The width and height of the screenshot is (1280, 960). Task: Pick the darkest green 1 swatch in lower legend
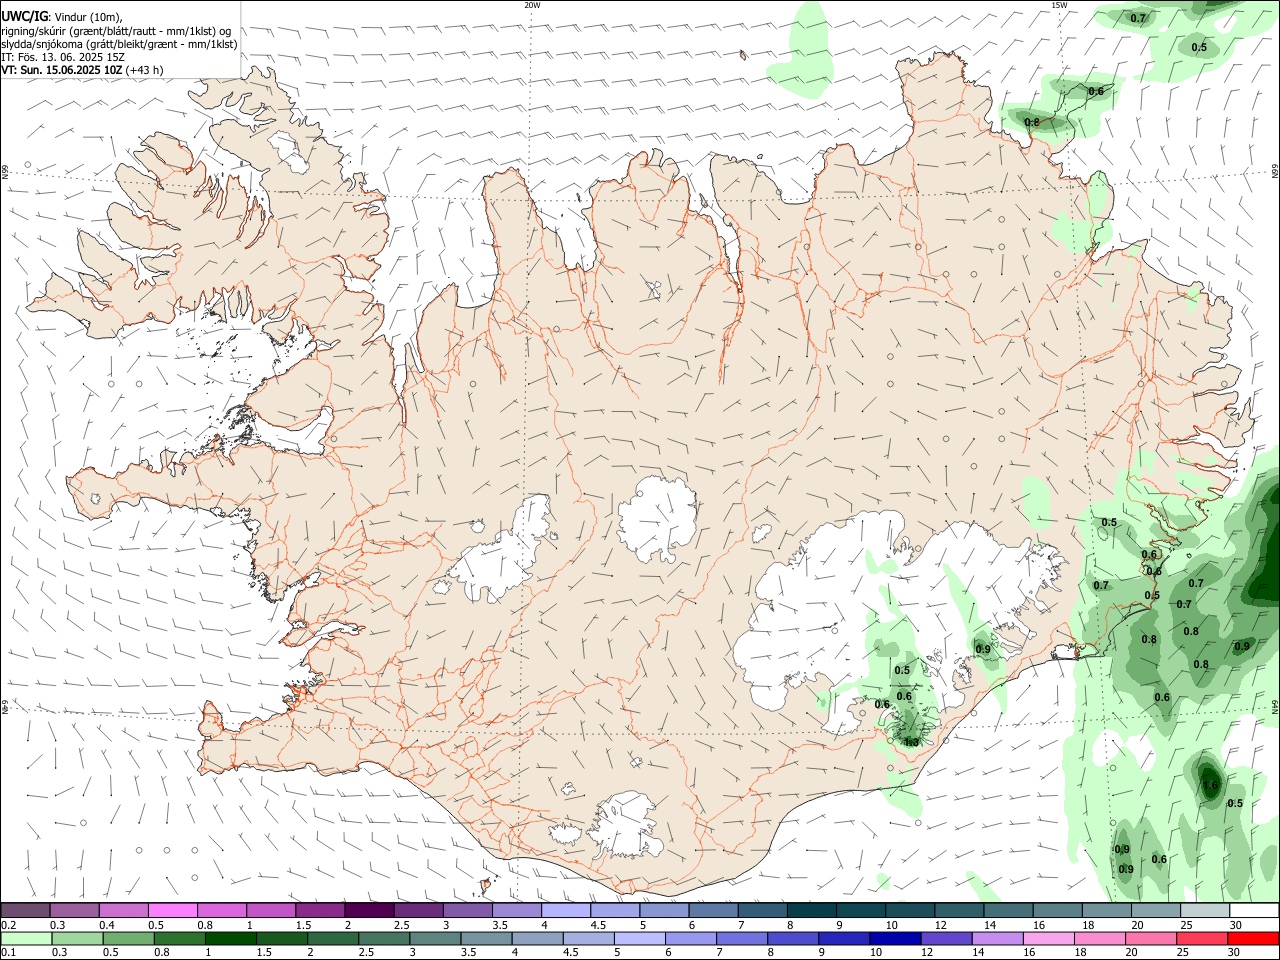230,939
